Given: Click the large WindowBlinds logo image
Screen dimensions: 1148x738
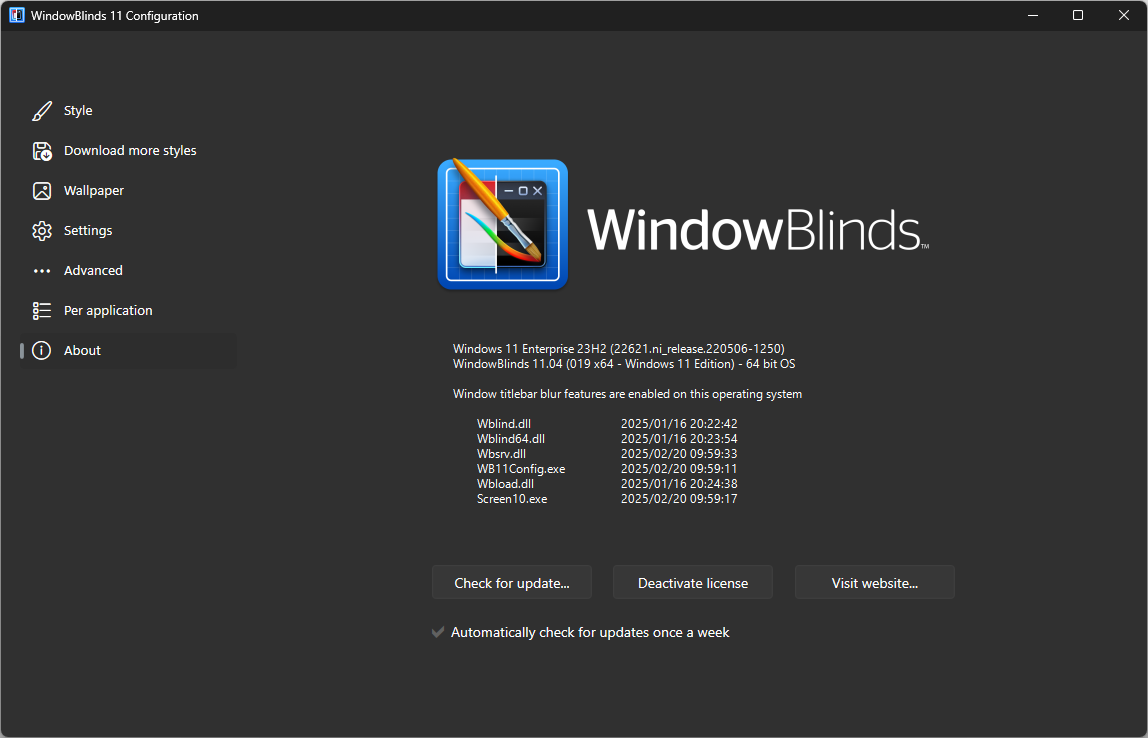Looking at the screenshot, I should [503, 224].
